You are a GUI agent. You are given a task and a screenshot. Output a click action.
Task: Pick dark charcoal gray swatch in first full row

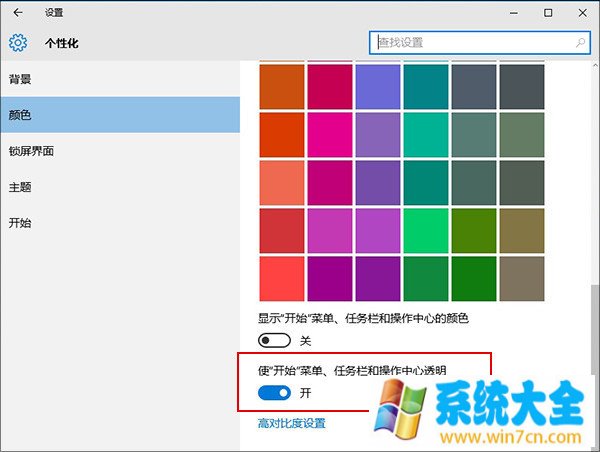522,87
